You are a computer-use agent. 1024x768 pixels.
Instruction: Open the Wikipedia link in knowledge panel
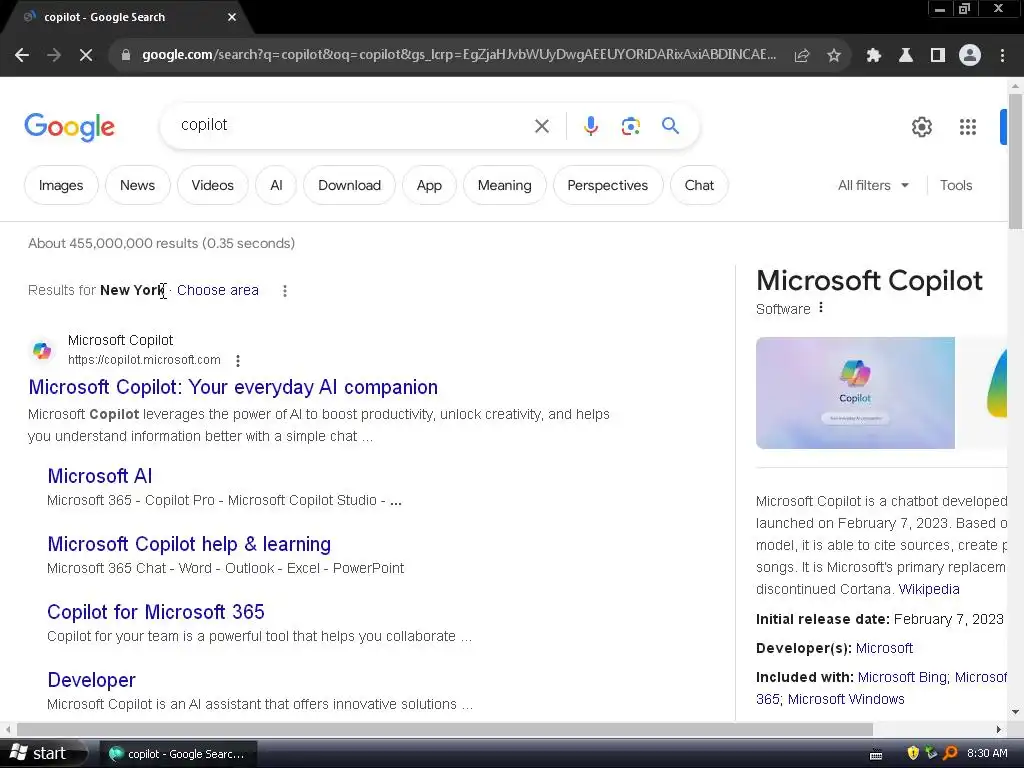(929, 589)
